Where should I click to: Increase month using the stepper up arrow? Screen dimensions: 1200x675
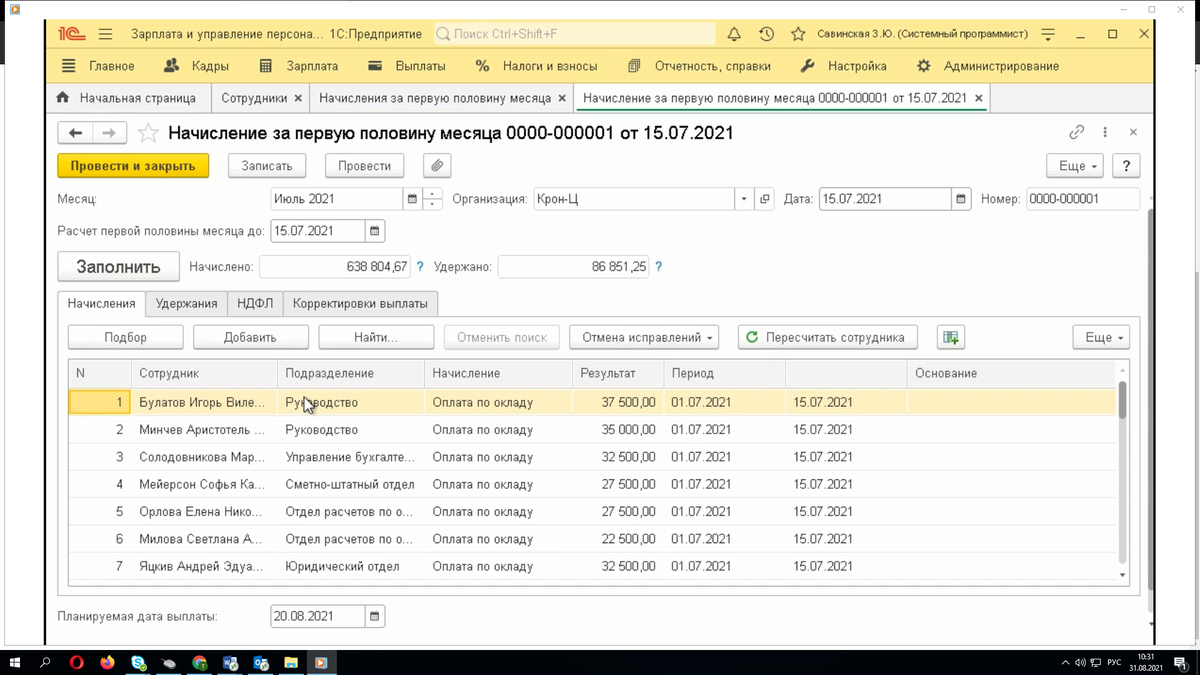pos(432,193)
